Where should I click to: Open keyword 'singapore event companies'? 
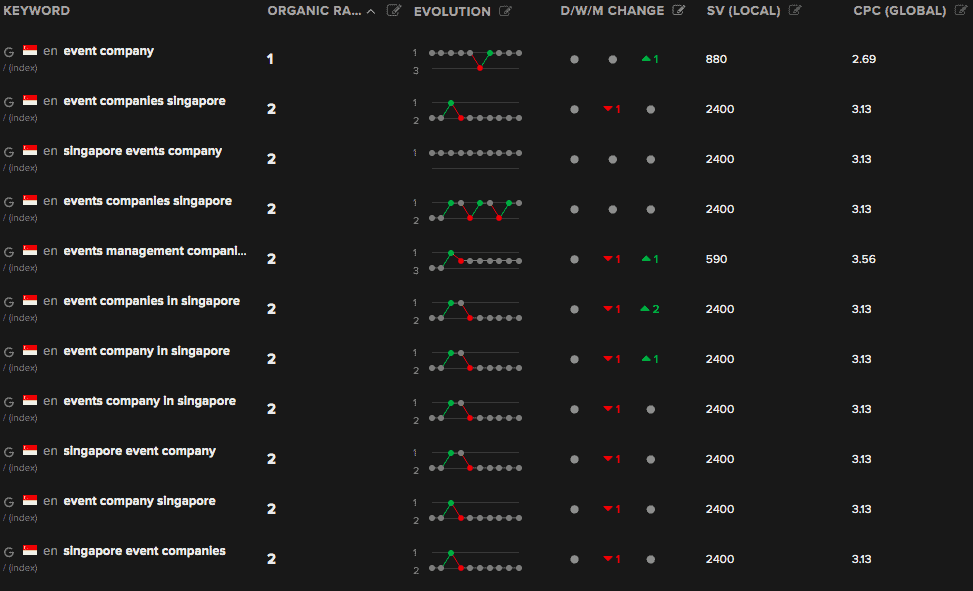tap(144, 551)
